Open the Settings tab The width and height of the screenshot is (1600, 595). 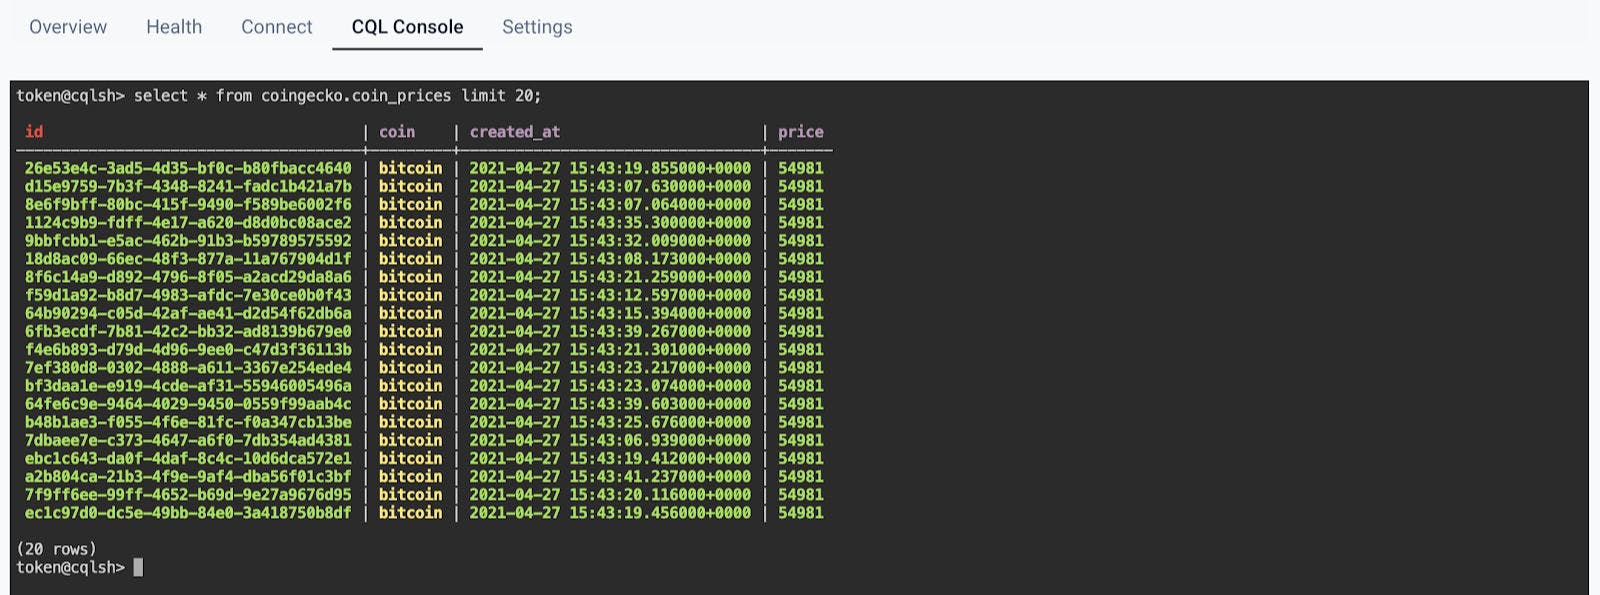(537, 27)
